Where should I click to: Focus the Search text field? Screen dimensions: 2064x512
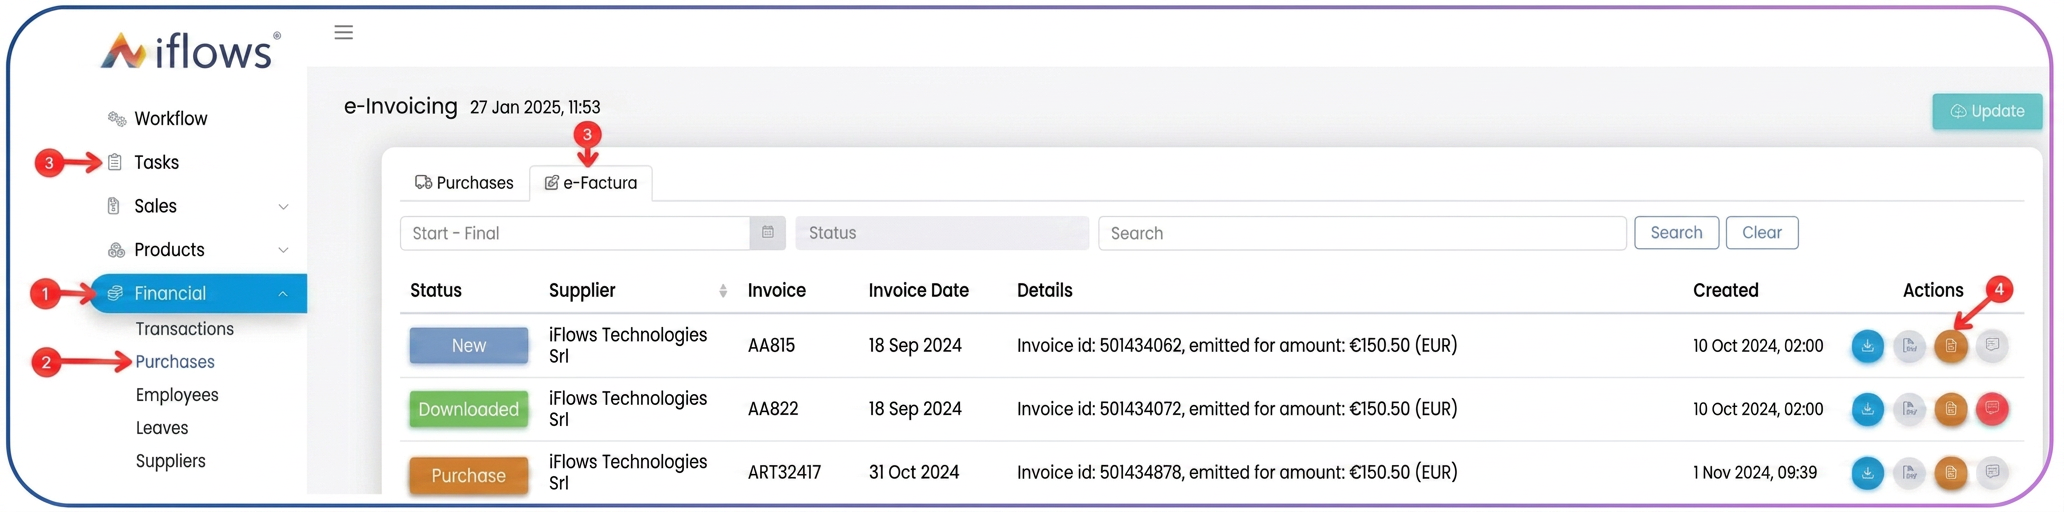pos(1362,233)
